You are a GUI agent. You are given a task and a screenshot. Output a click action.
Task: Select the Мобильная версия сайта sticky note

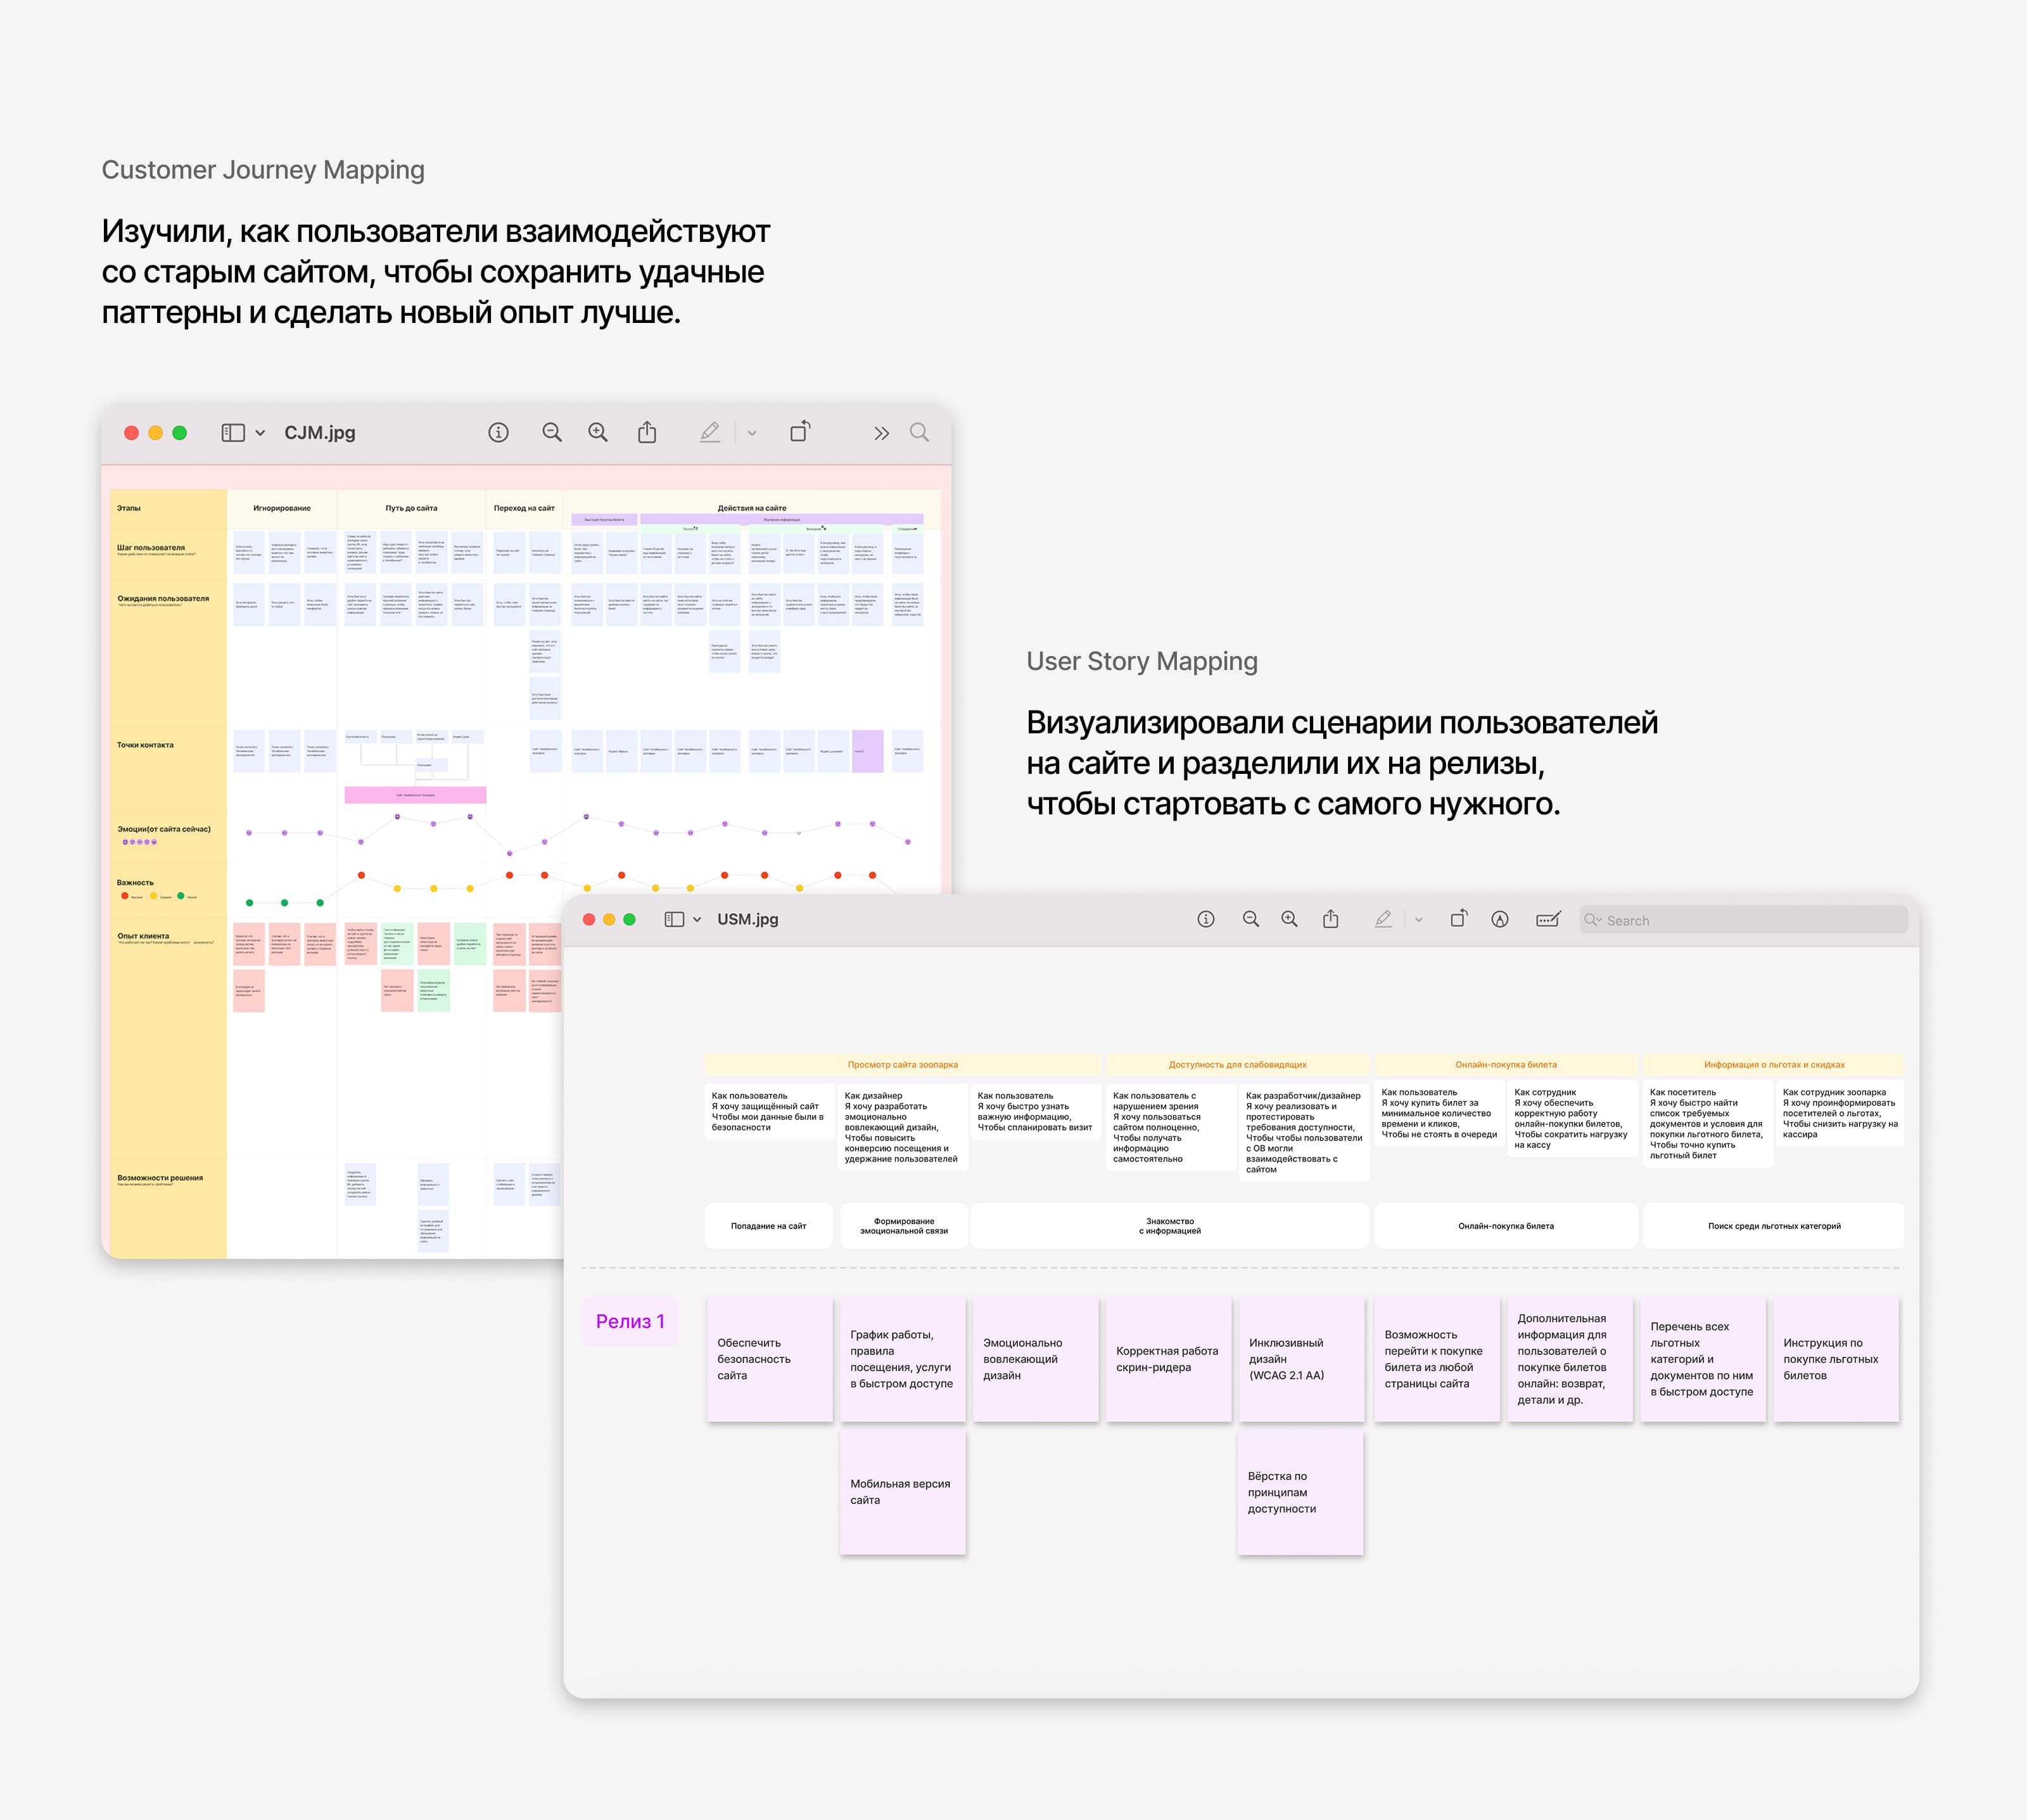[x=902, y=1491]
